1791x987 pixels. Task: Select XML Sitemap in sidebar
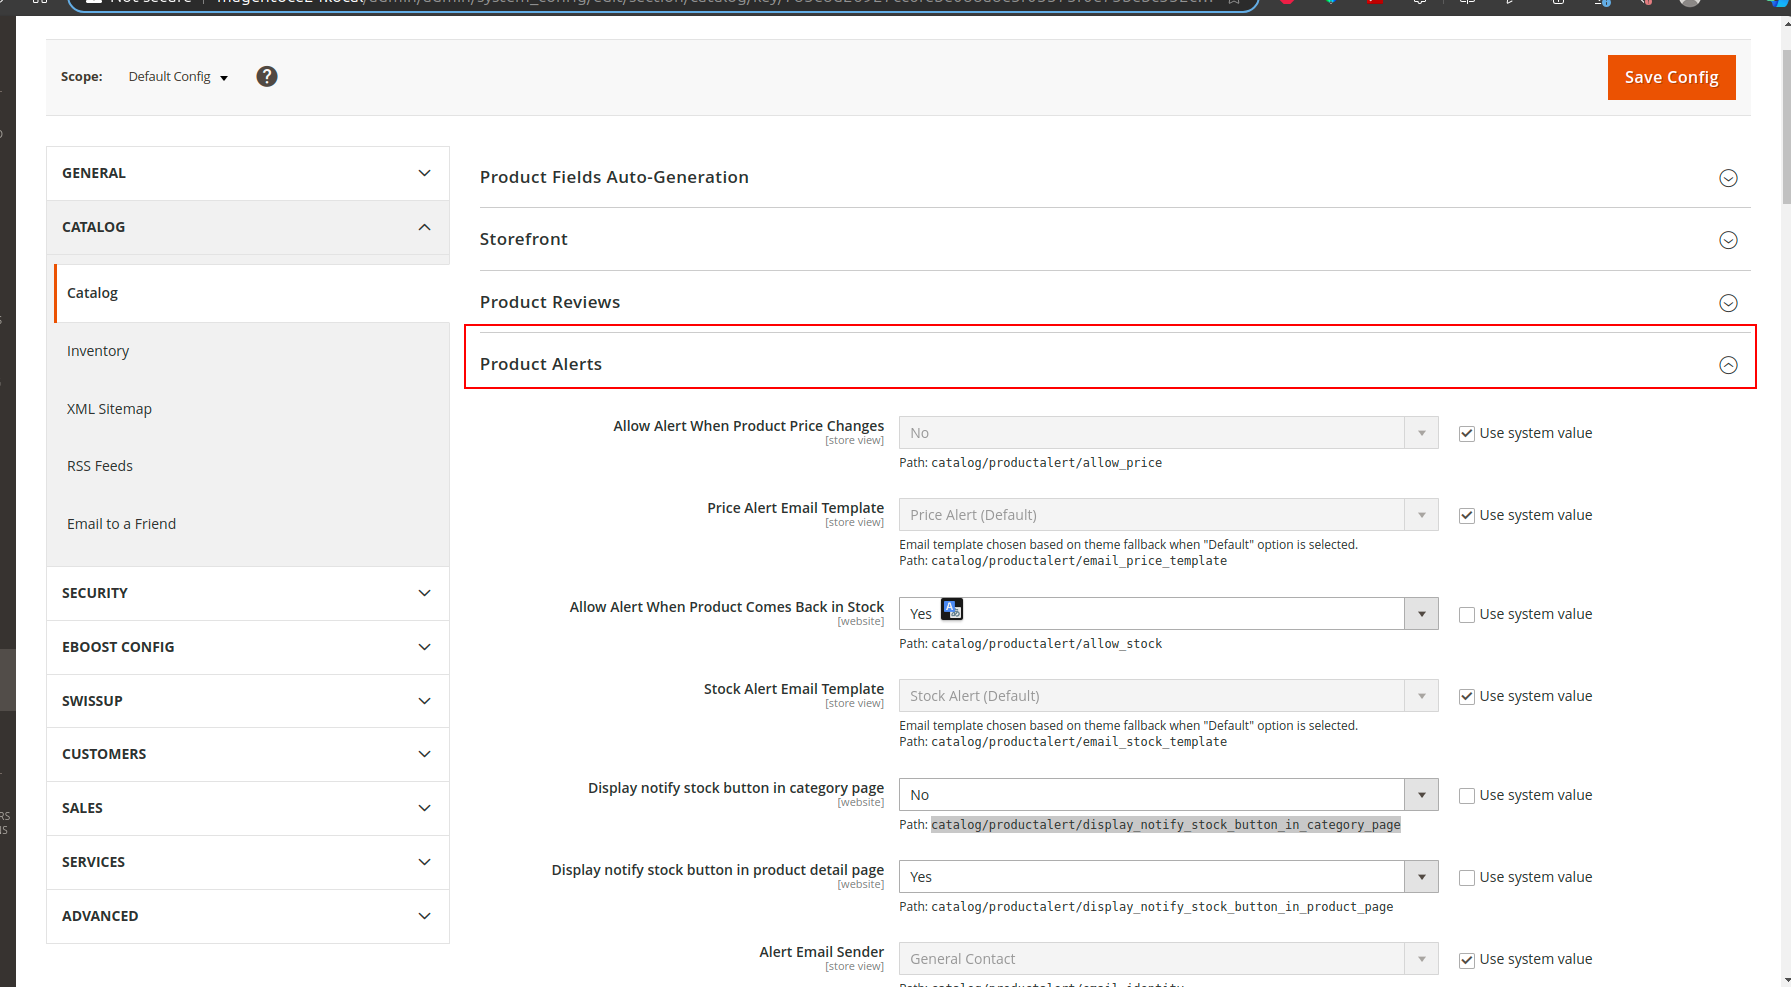tap(109, 409)
